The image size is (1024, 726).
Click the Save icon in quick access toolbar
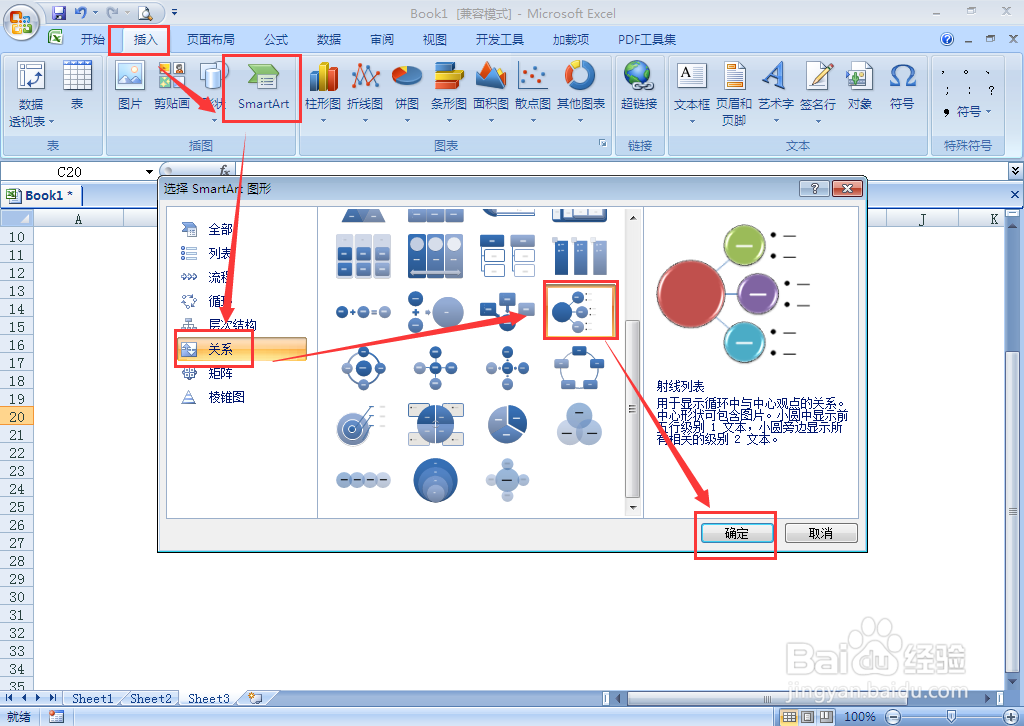(x=59, y=12)
